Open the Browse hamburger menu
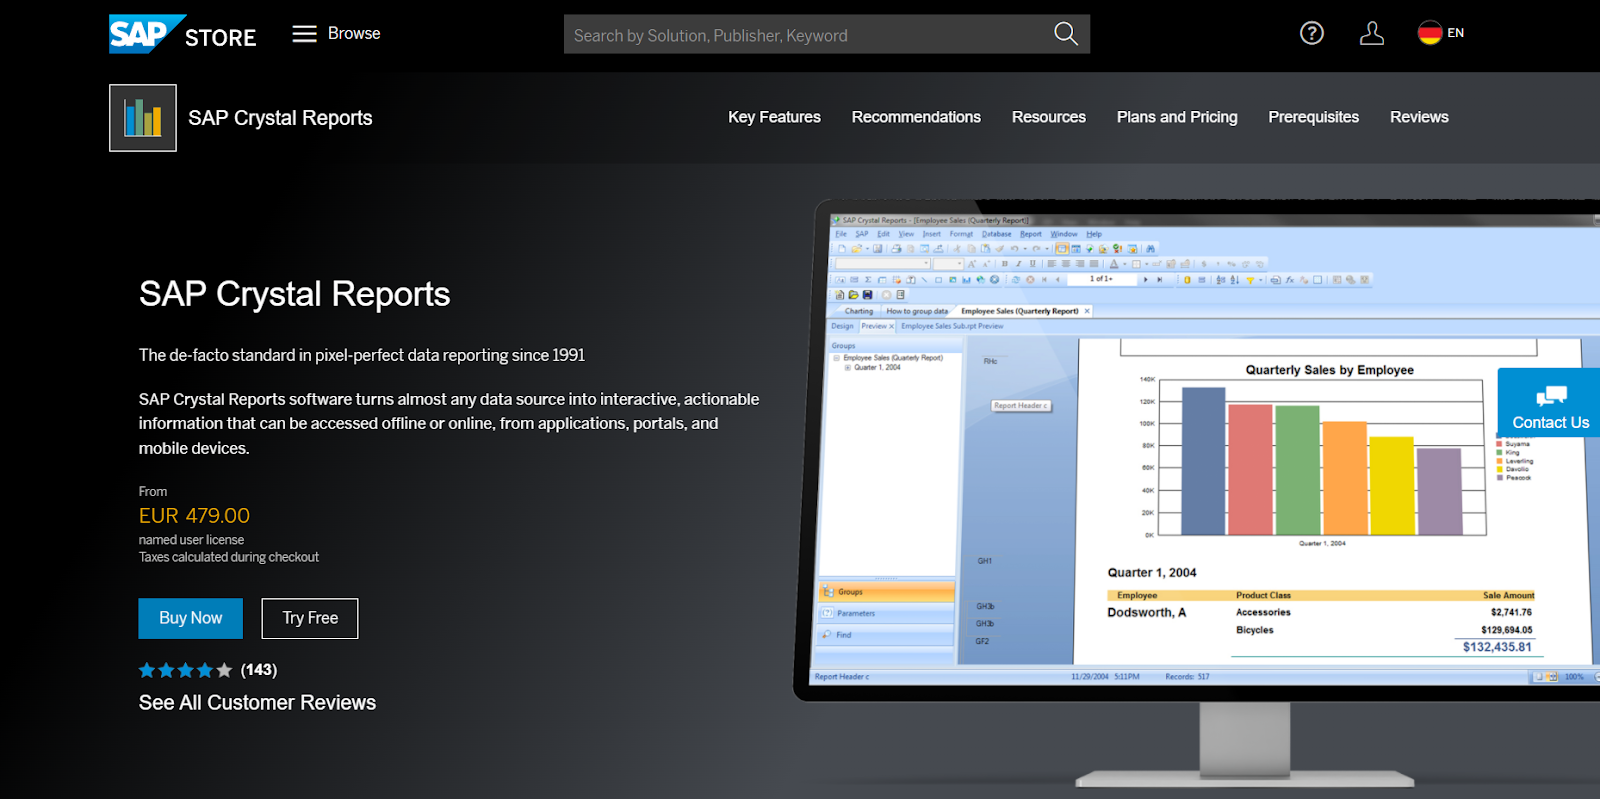This screenshot has width=1600, height=799. point(336,34)
